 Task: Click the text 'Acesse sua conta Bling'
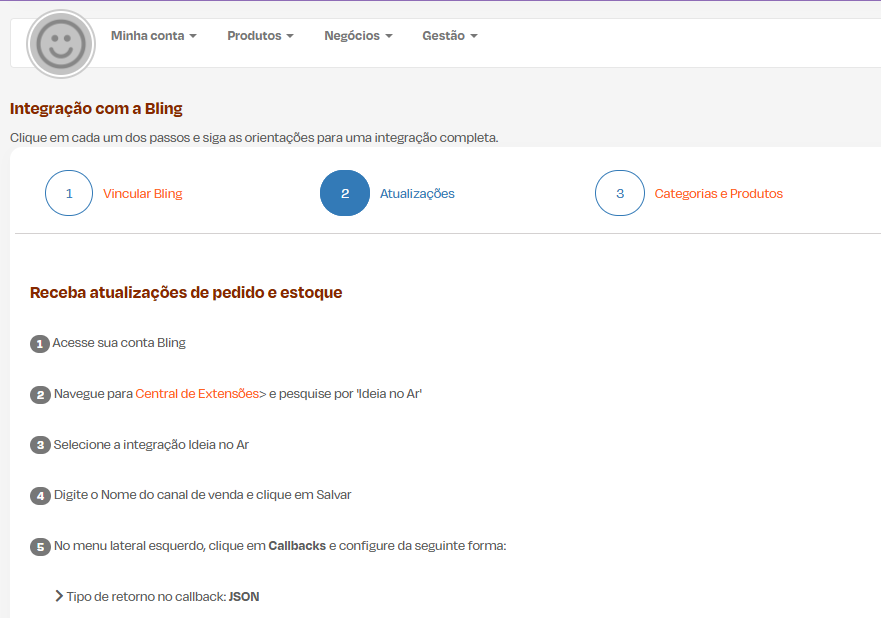tap(119, 343)
